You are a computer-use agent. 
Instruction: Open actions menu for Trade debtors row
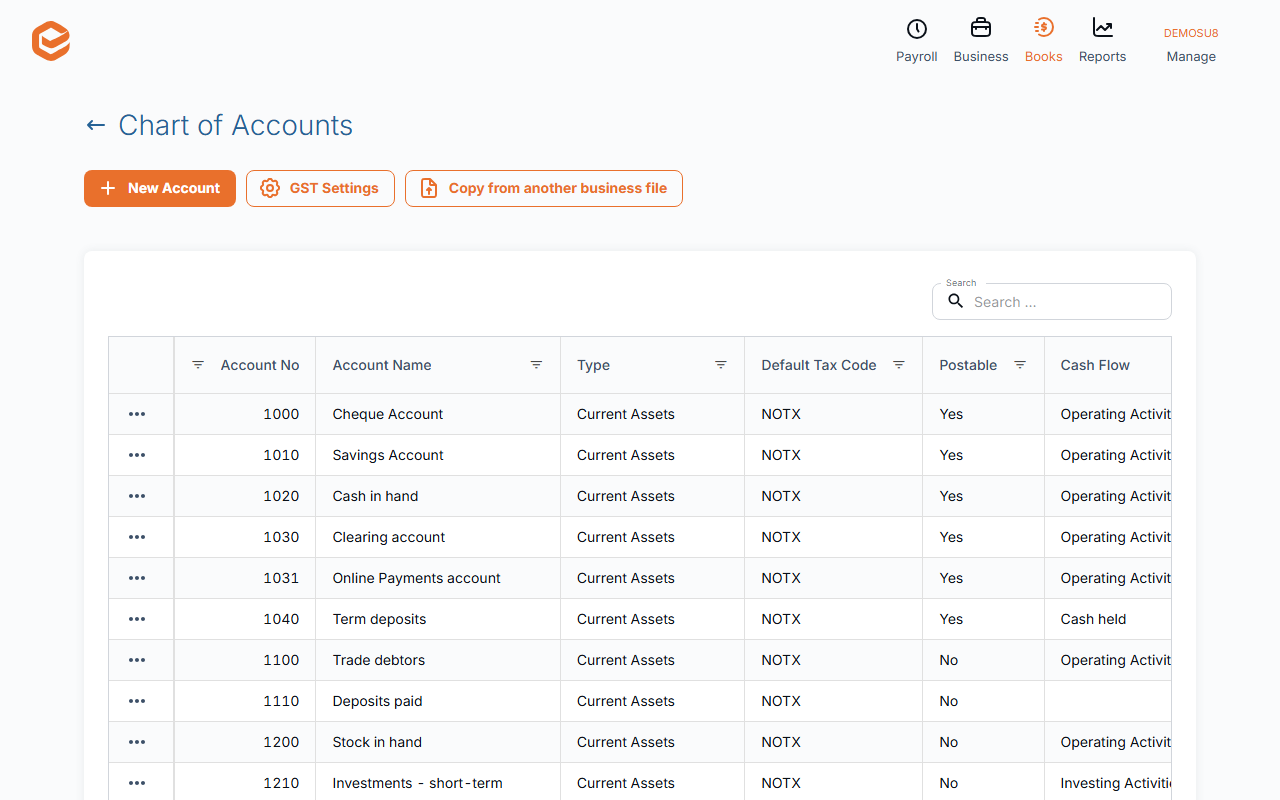click(137, 660)
